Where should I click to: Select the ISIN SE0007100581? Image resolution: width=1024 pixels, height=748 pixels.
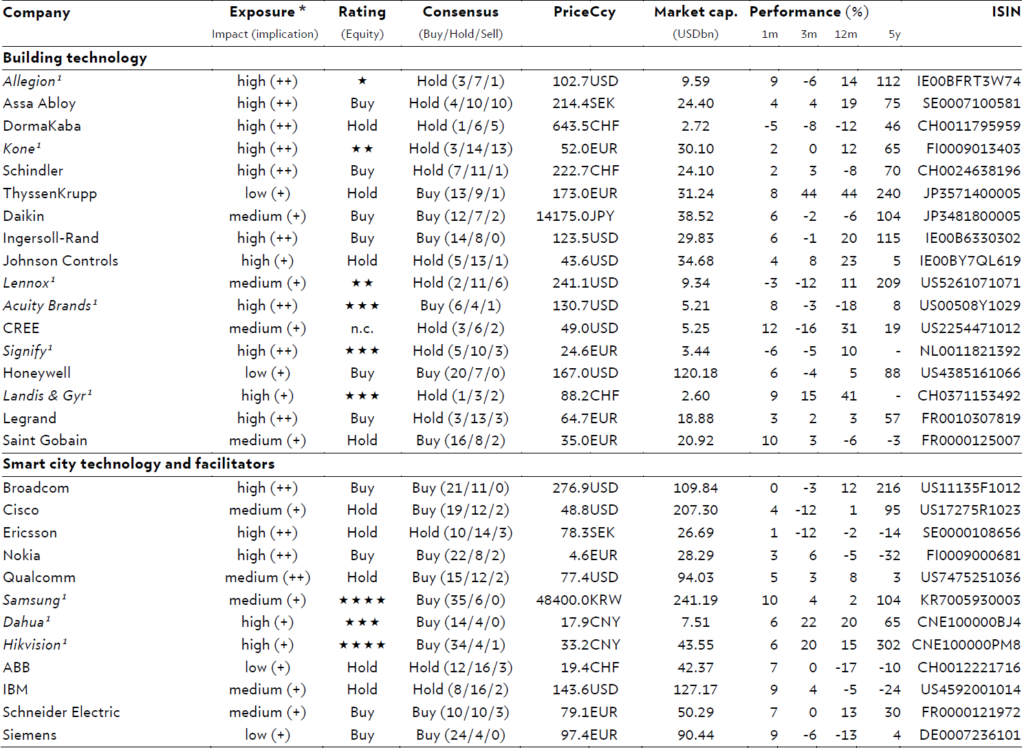971,103
